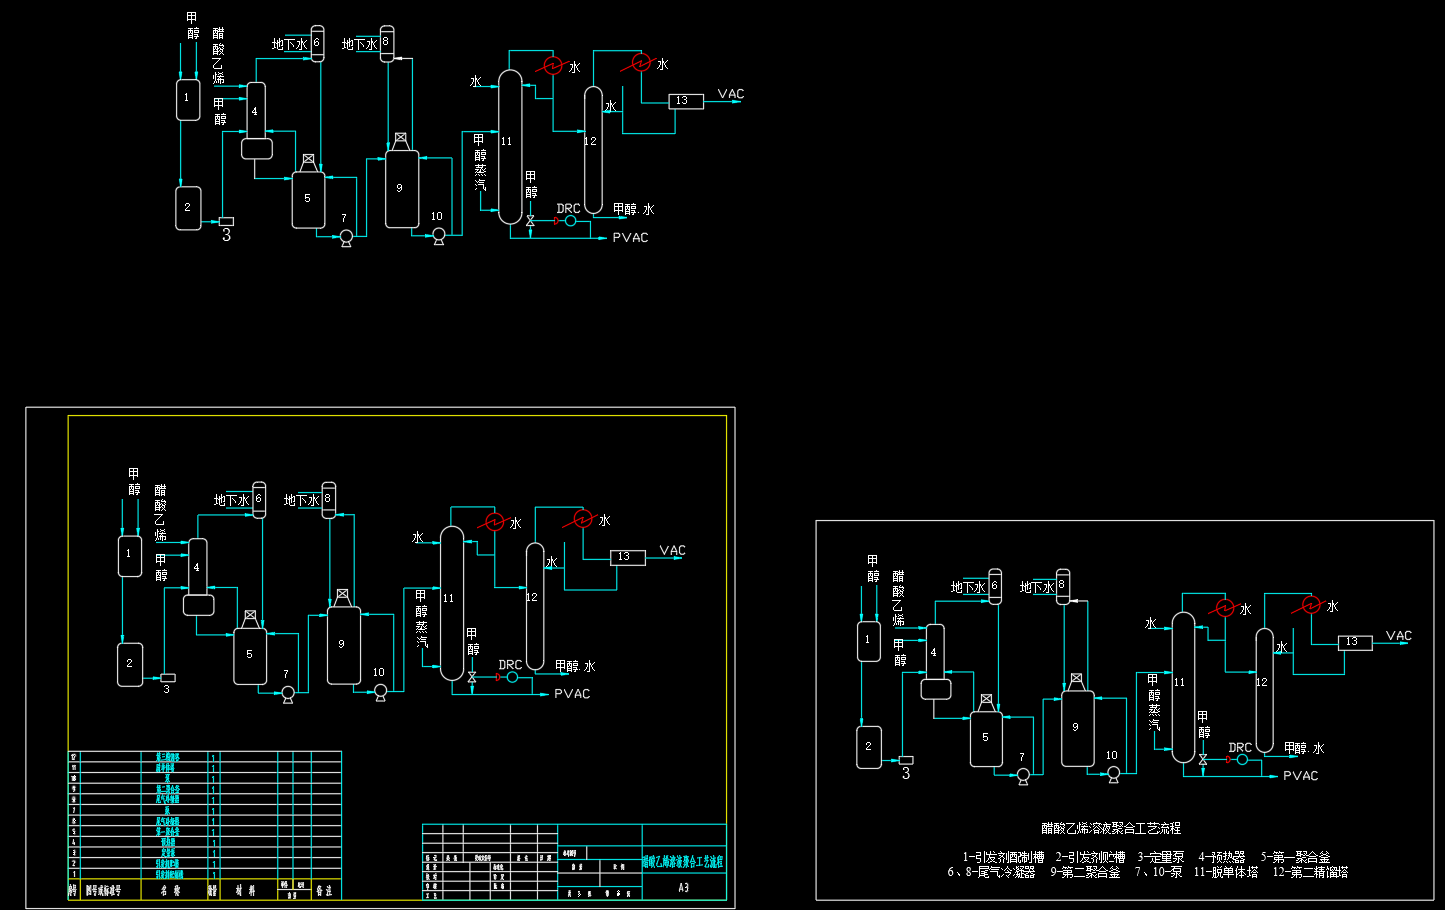Click agitator motor atop reactor 9, legend diagram

(1076, 680)
